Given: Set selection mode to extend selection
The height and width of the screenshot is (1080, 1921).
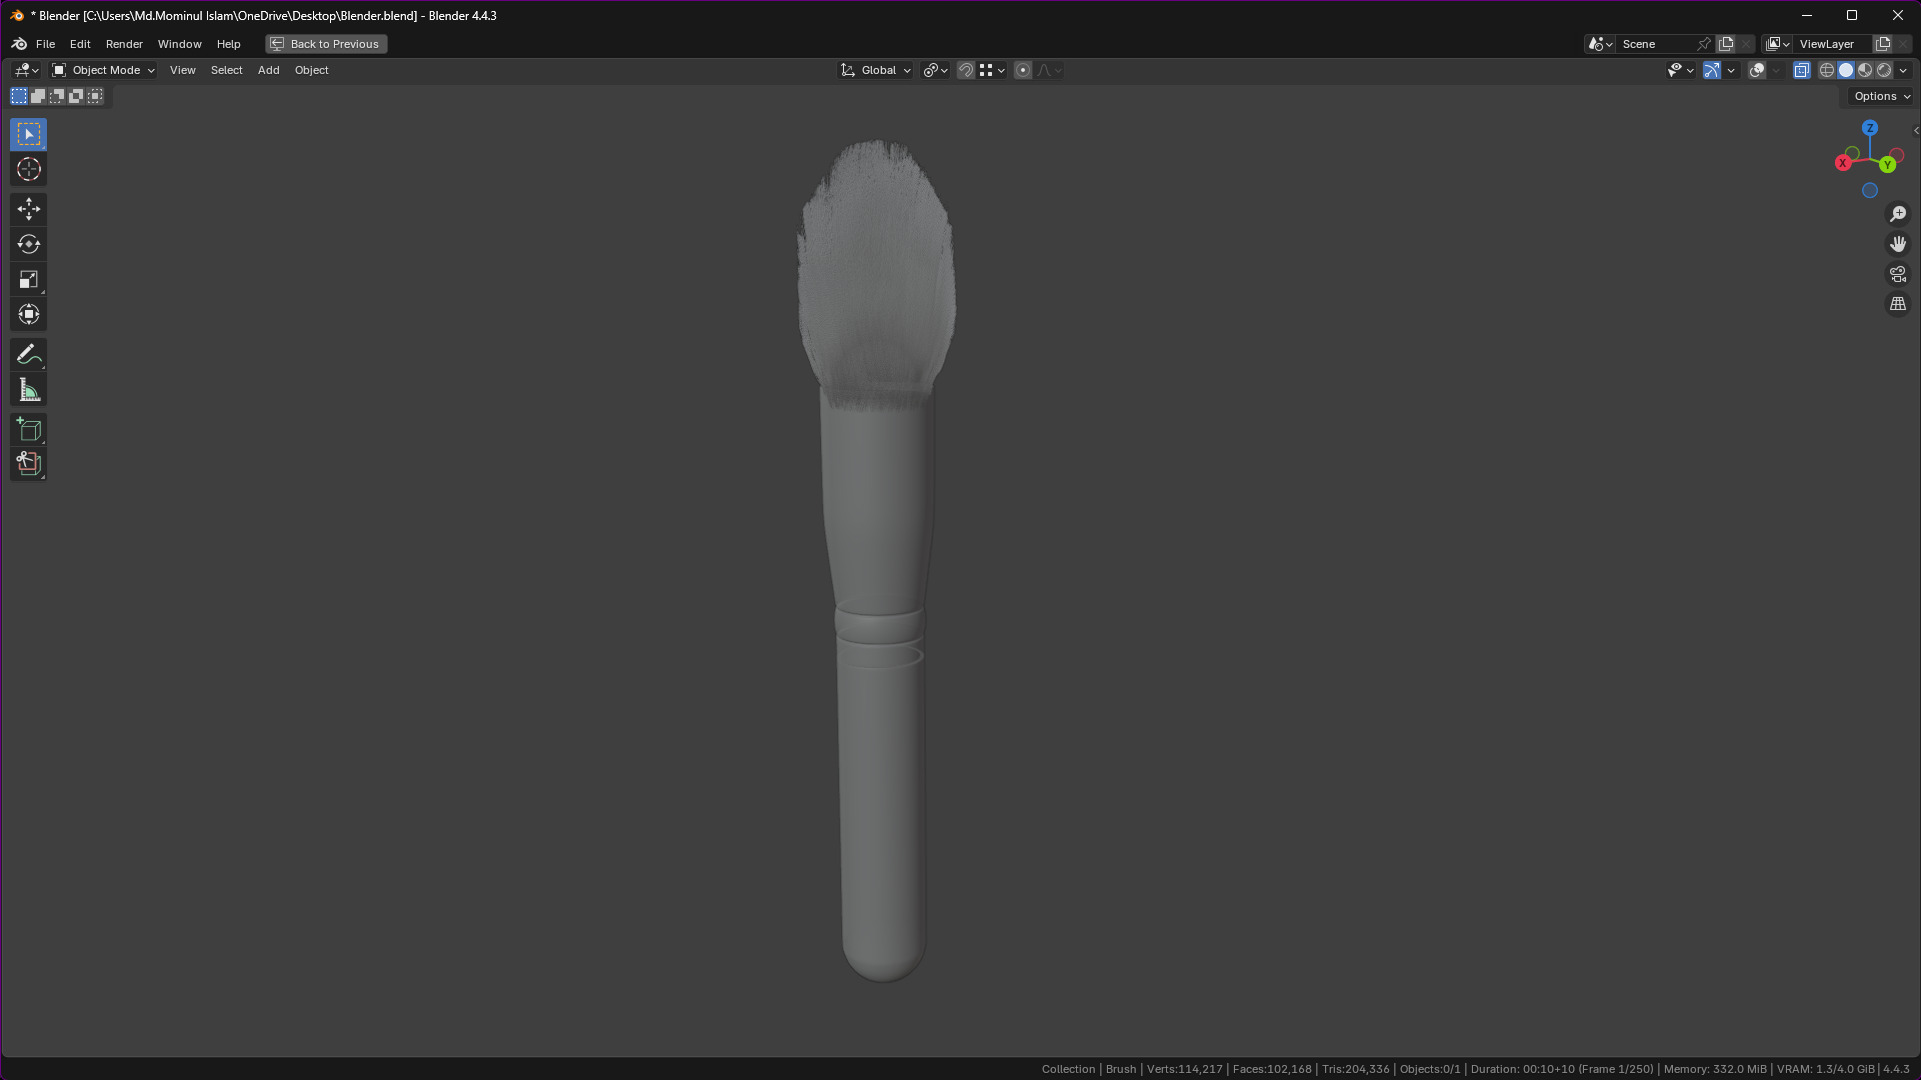Looking at the screenshot, I should click(38, 96).
